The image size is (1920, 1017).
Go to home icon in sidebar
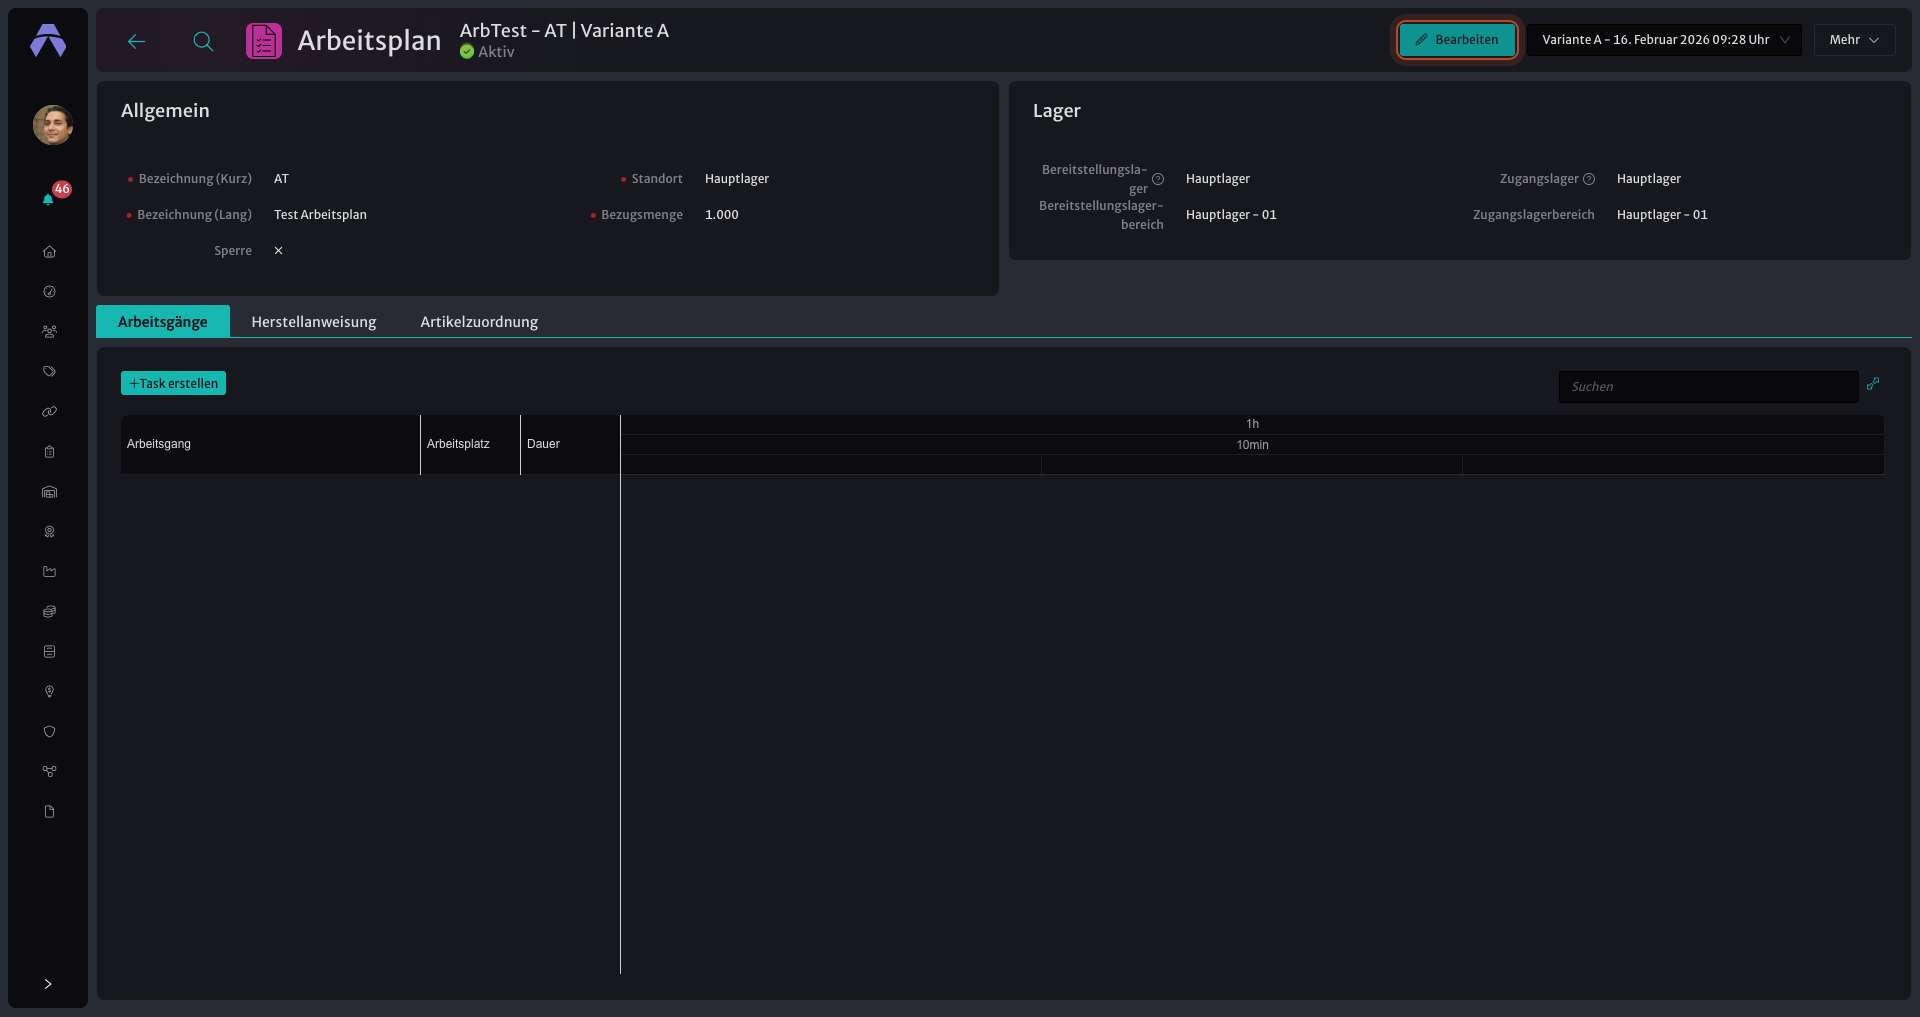click(49, 252)
